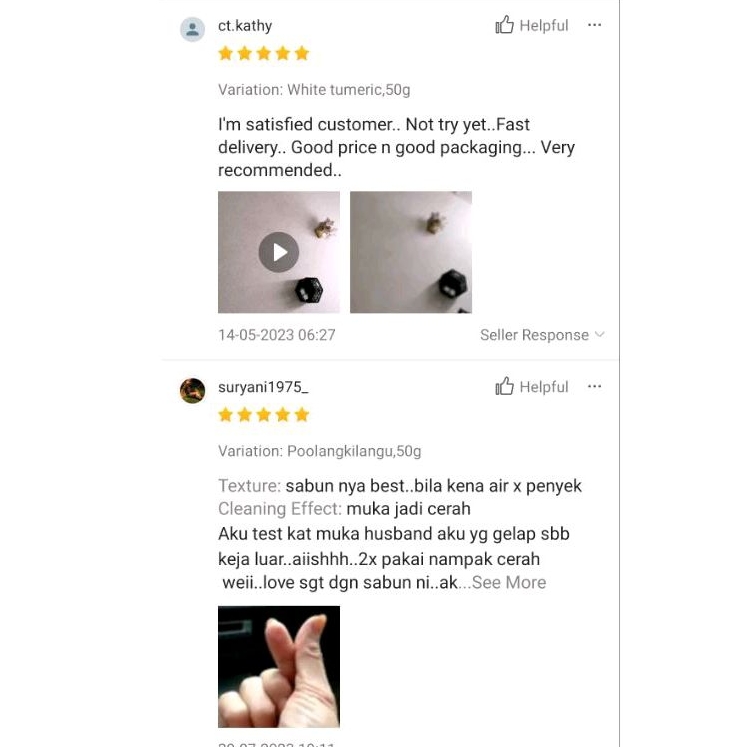Open suryani1975_ username link
The image size is (747, 747).
263,387
